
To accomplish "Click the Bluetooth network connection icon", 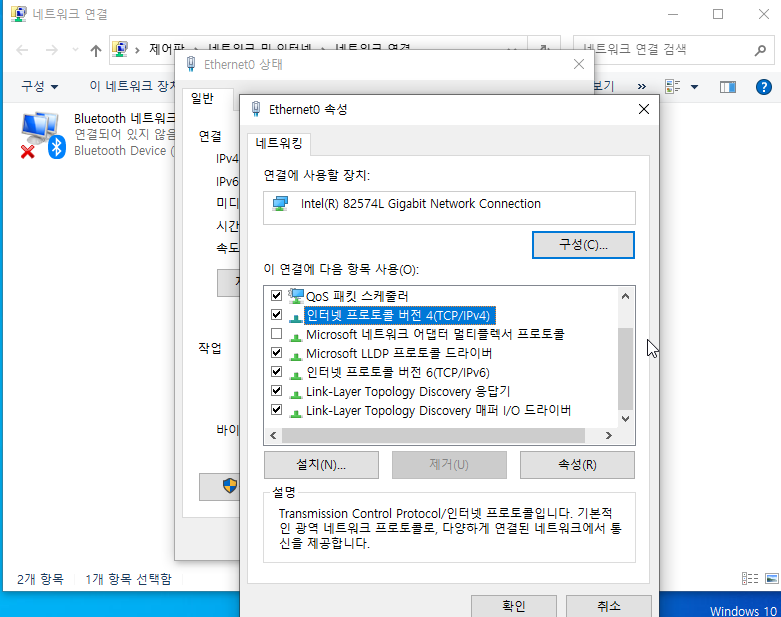I will click(43, 135).
